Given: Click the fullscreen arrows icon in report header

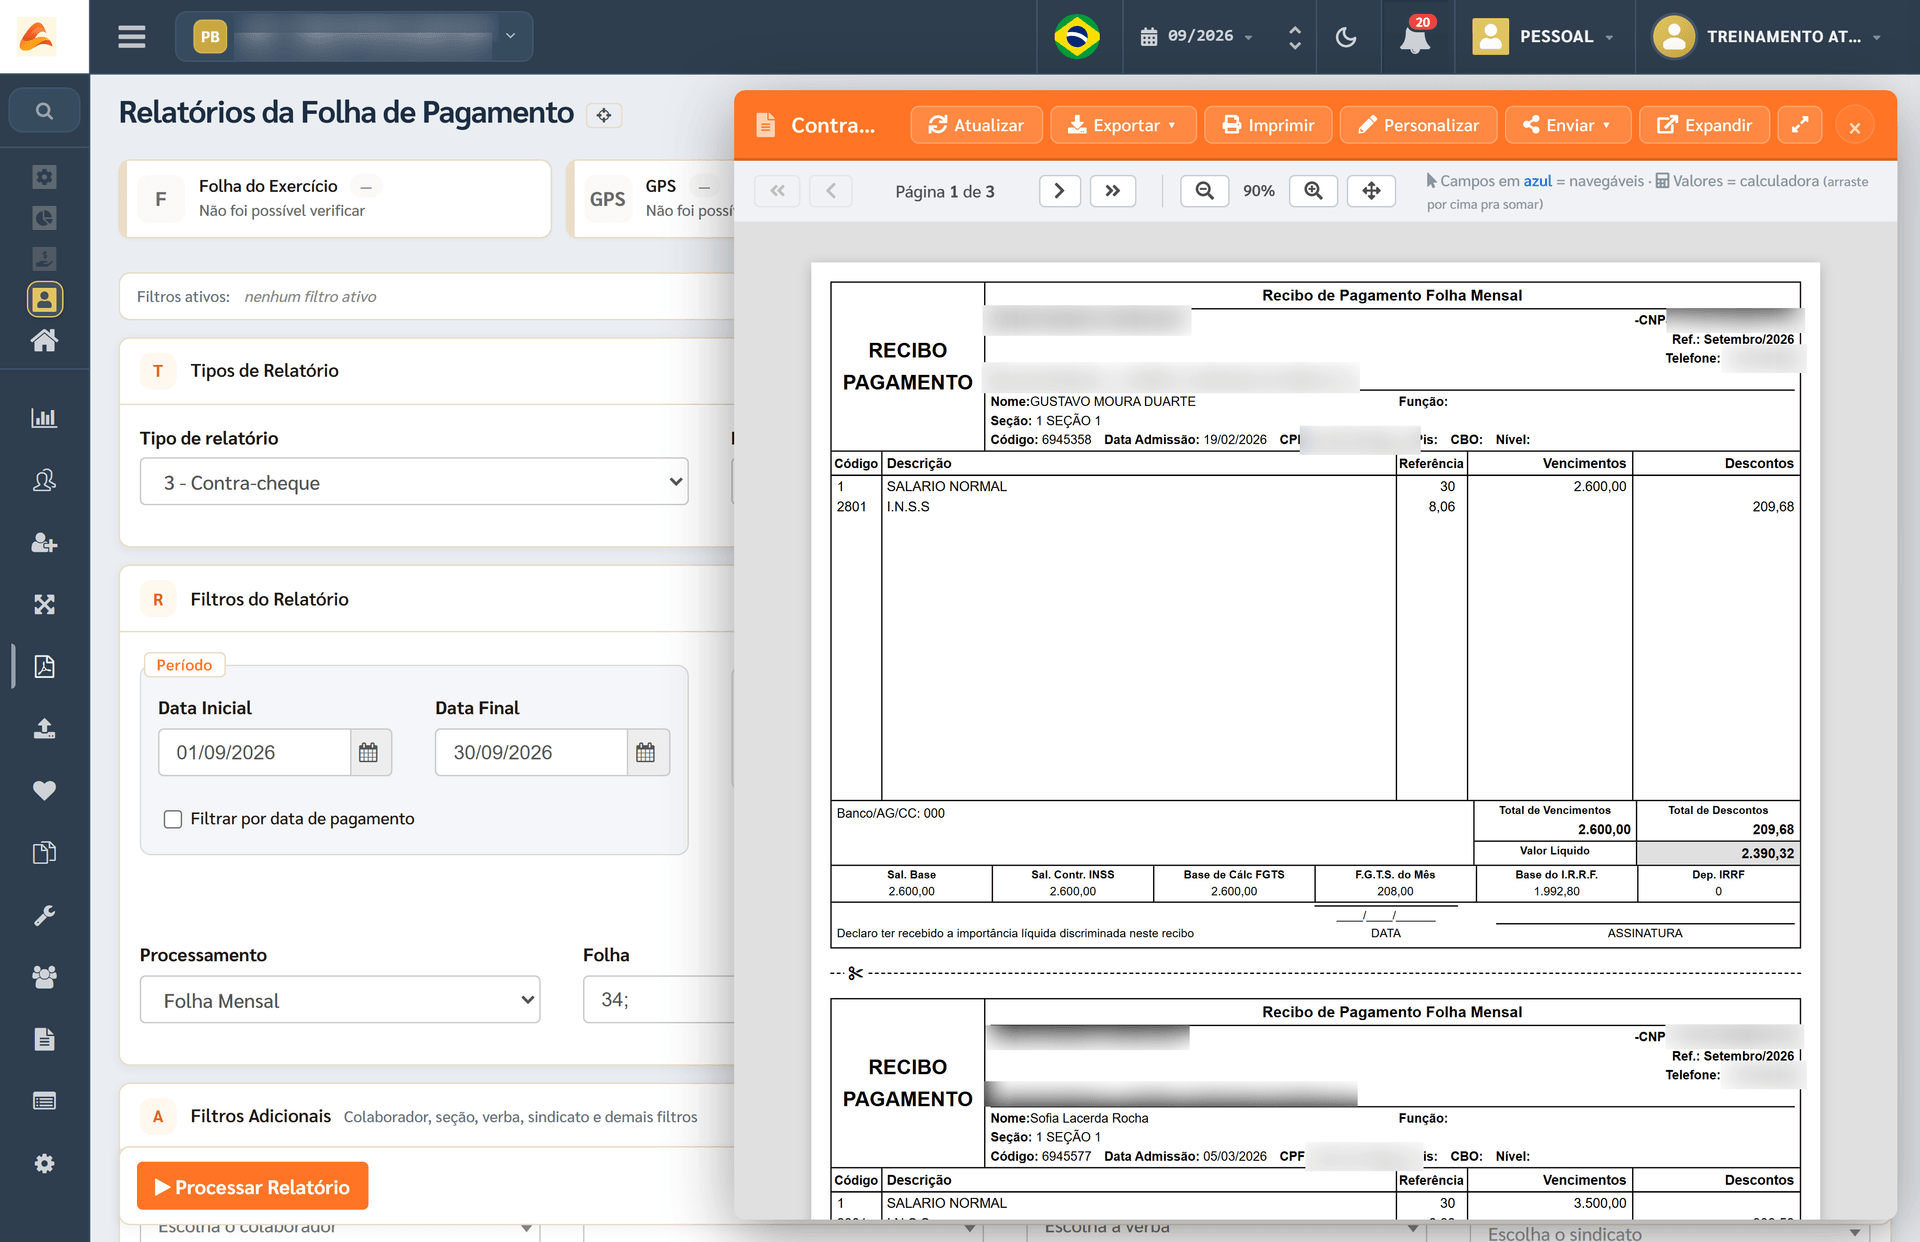Looking at the screenshot, I should [1800, 125].
